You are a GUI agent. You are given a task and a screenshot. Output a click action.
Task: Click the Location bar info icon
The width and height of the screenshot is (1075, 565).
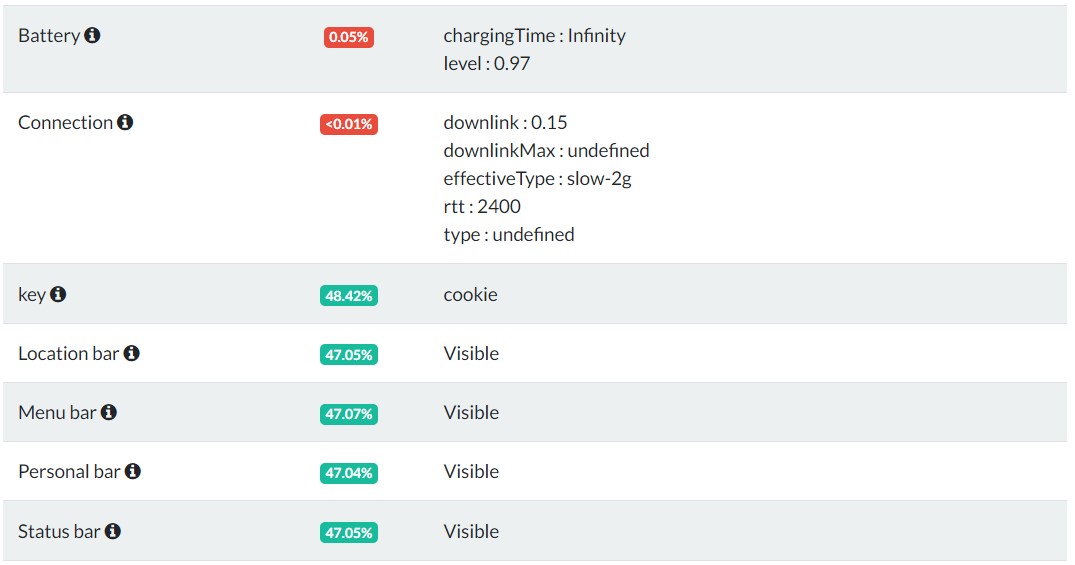coord(131,354)
